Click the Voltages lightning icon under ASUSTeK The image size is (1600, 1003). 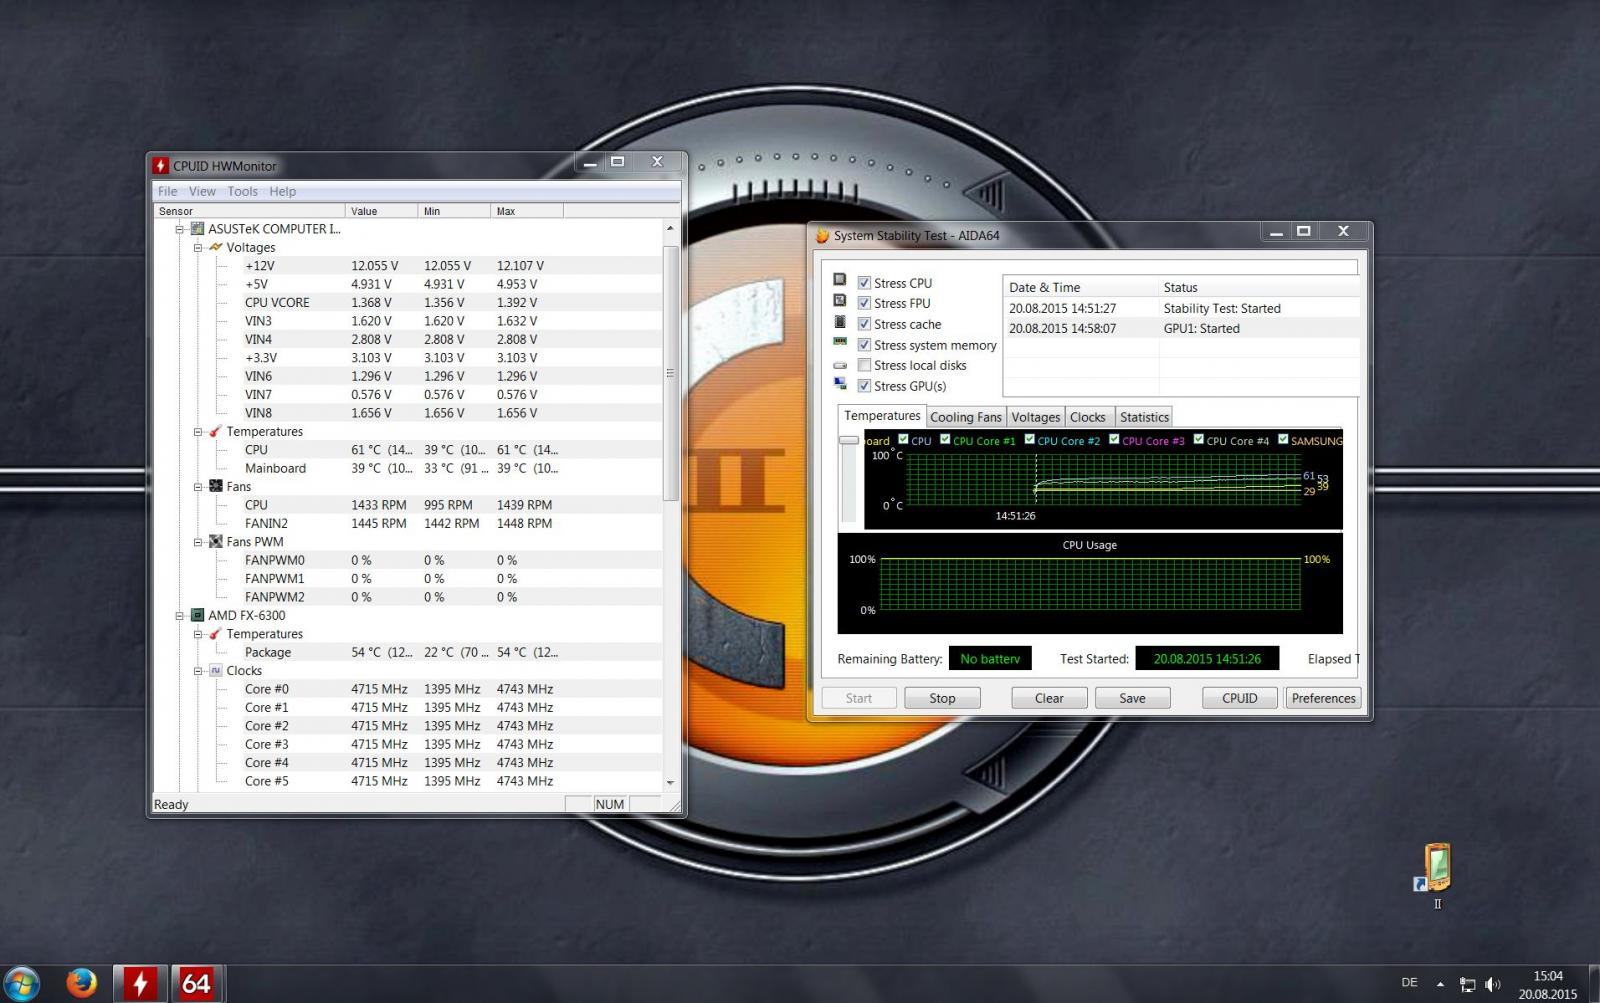pyautogui.click(x=215, y=247)
